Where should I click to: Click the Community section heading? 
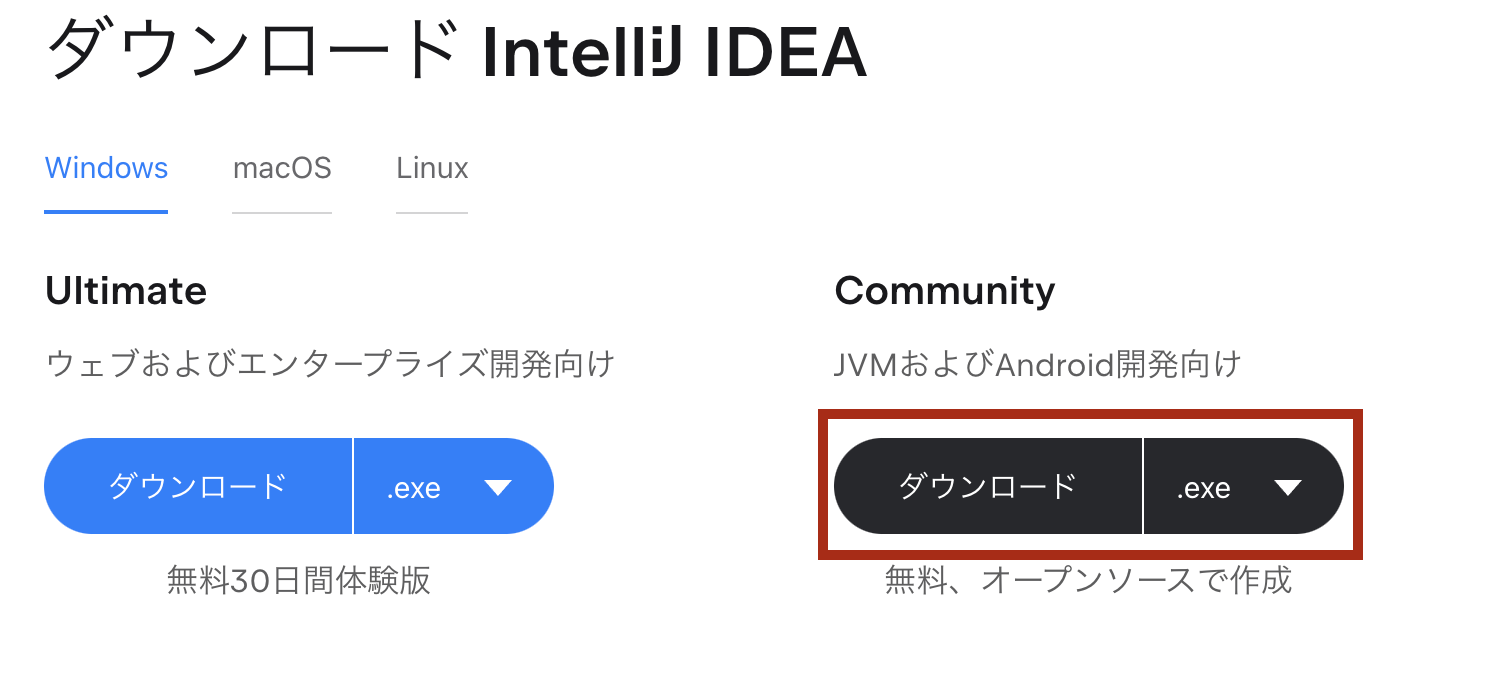(944, 291)
